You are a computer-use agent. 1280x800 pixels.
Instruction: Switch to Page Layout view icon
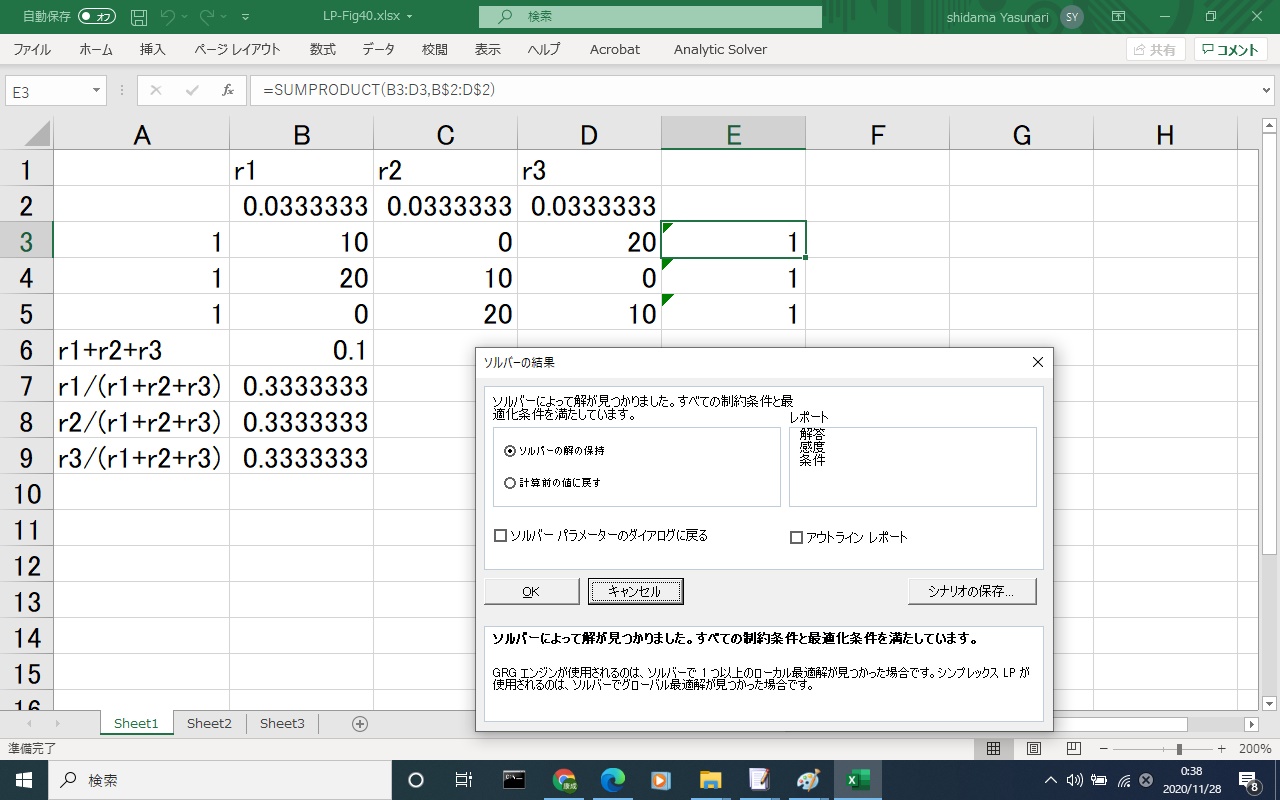1033,749
